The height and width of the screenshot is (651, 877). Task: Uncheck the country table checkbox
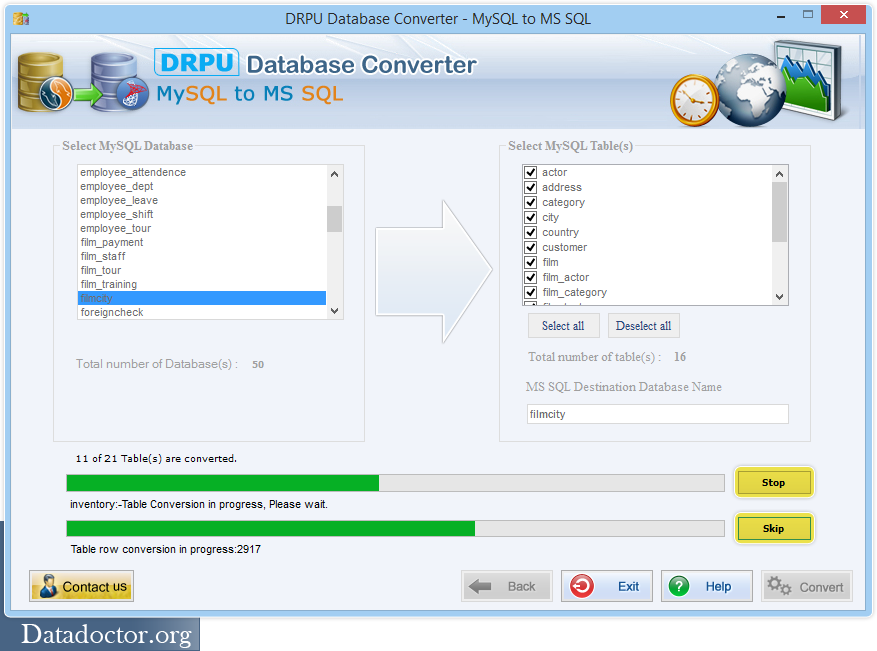click(531, 232)
